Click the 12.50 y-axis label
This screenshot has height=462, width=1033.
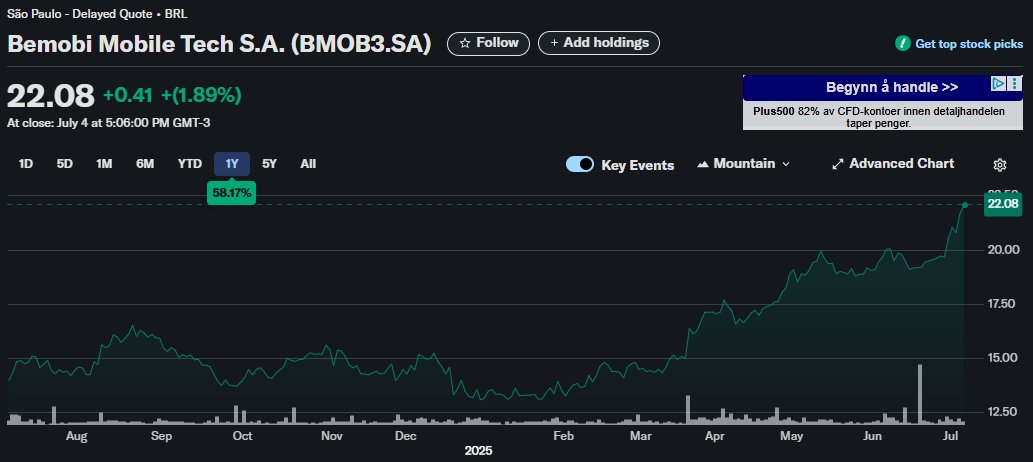point(1003,412)
